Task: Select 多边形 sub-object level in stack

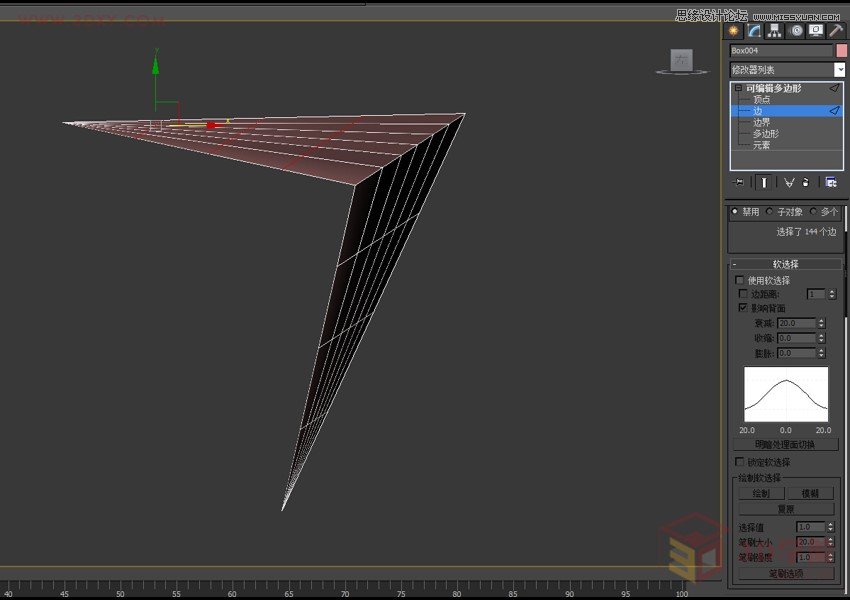Action: tap(765, 134)
